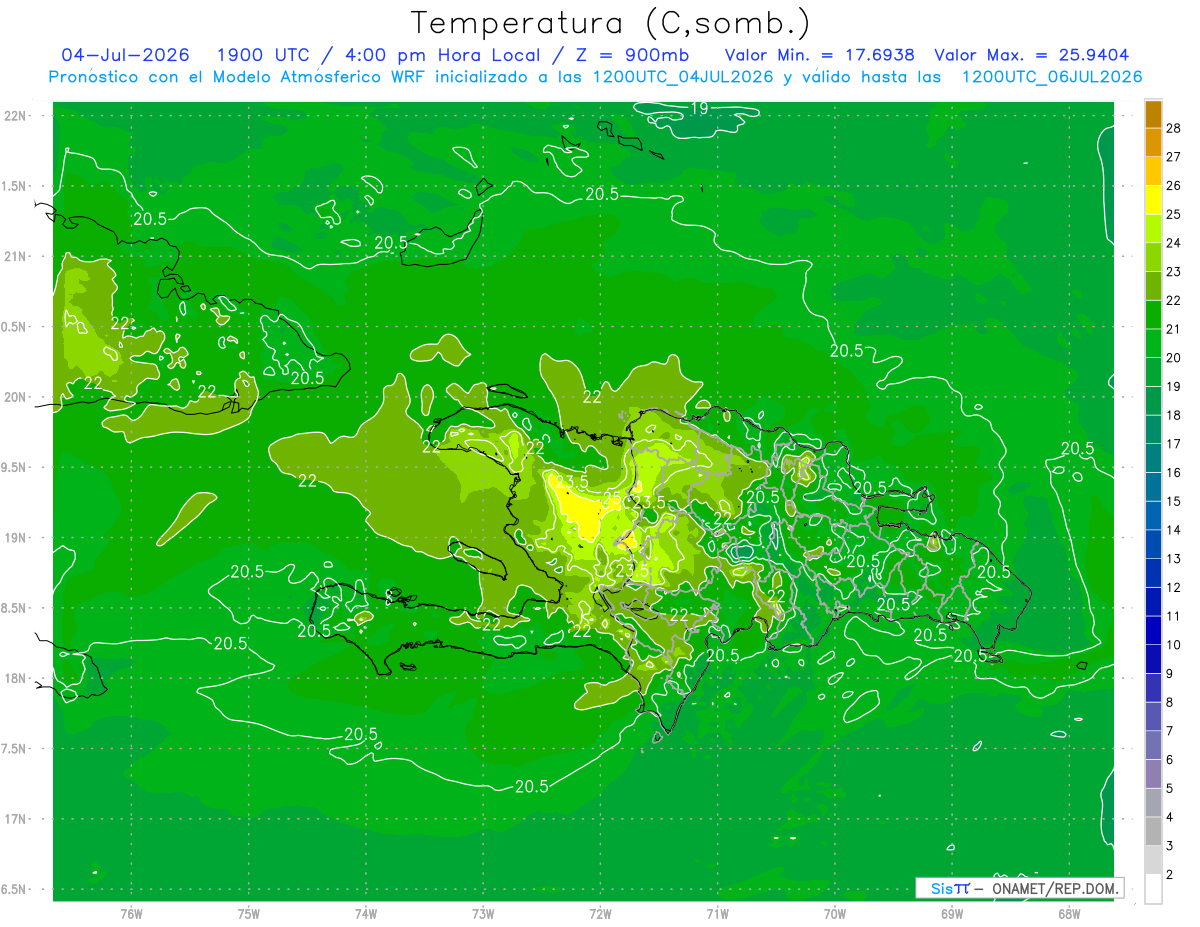Click the '2' label on the color scale
This screenshot has width=1200, height=927.
point(1170,875)
